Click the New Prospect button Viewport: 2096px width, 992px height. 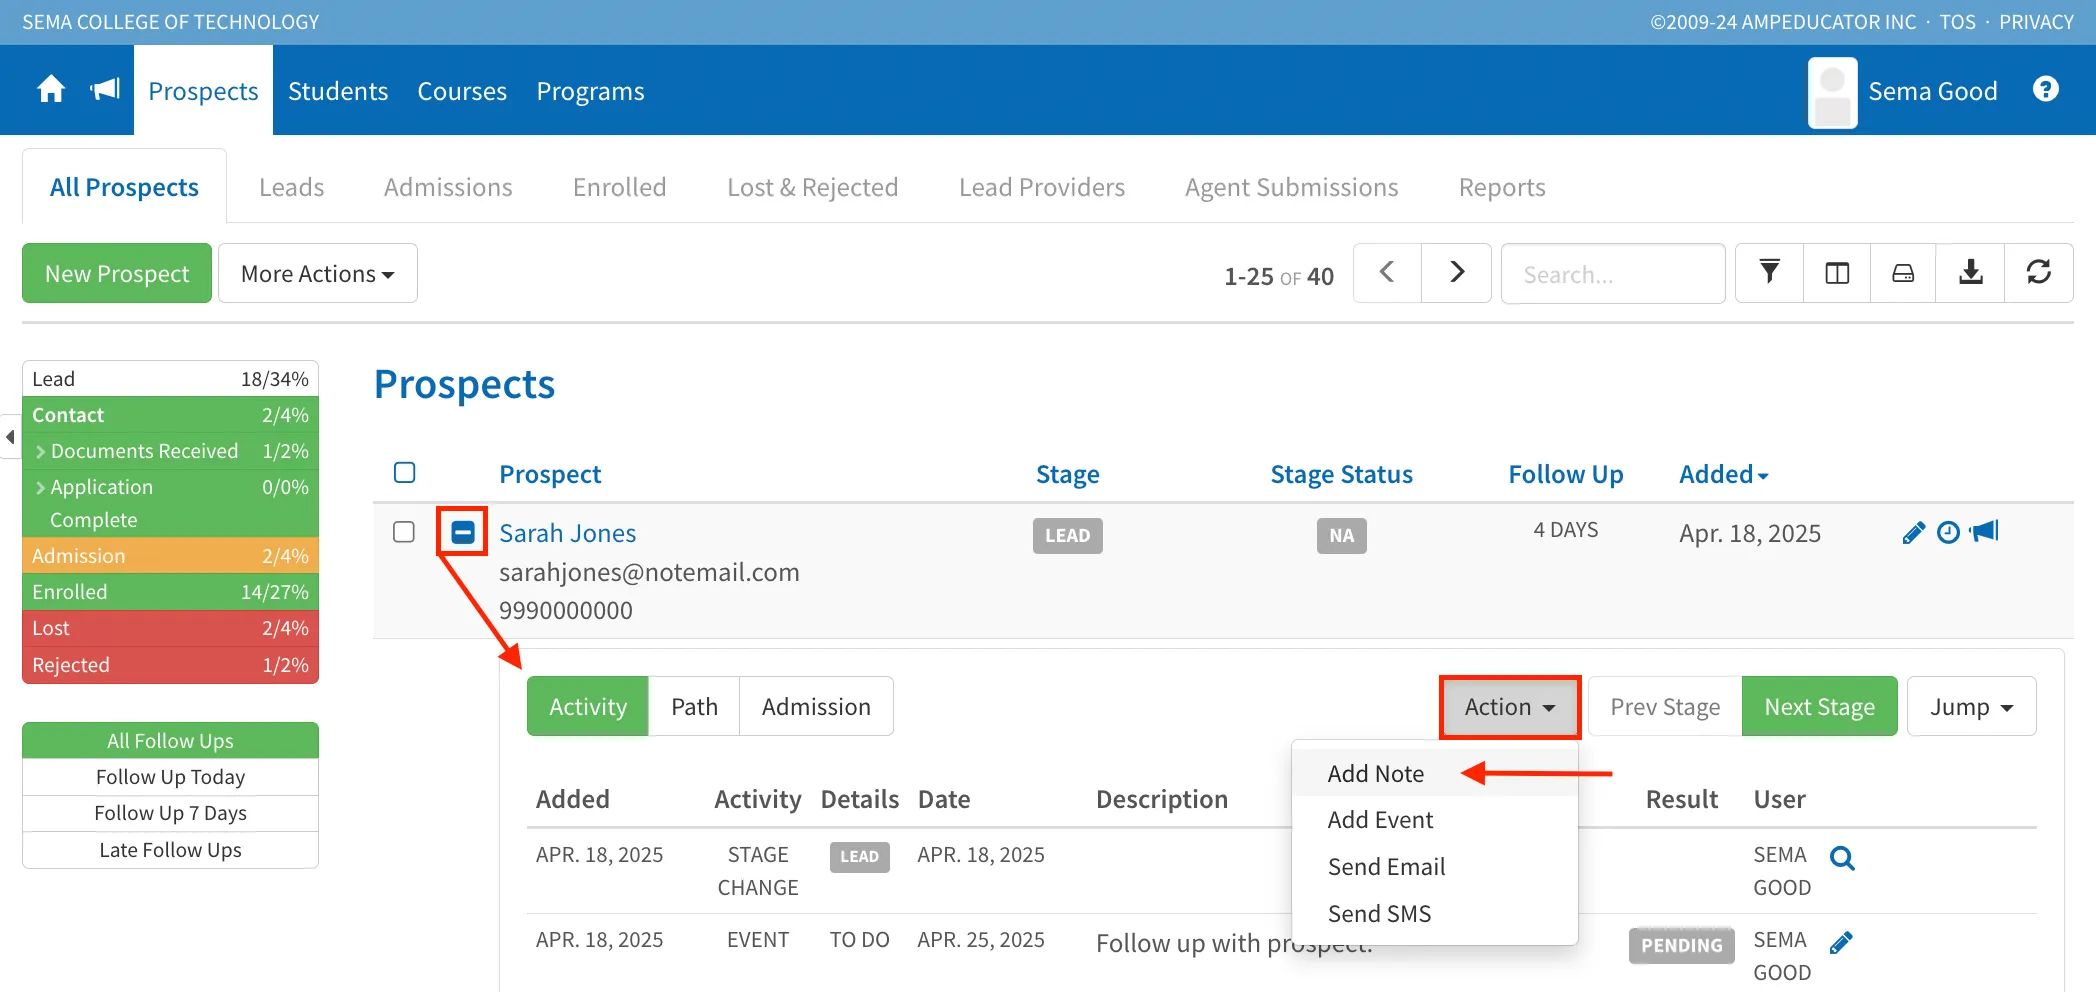coord(117,273)
